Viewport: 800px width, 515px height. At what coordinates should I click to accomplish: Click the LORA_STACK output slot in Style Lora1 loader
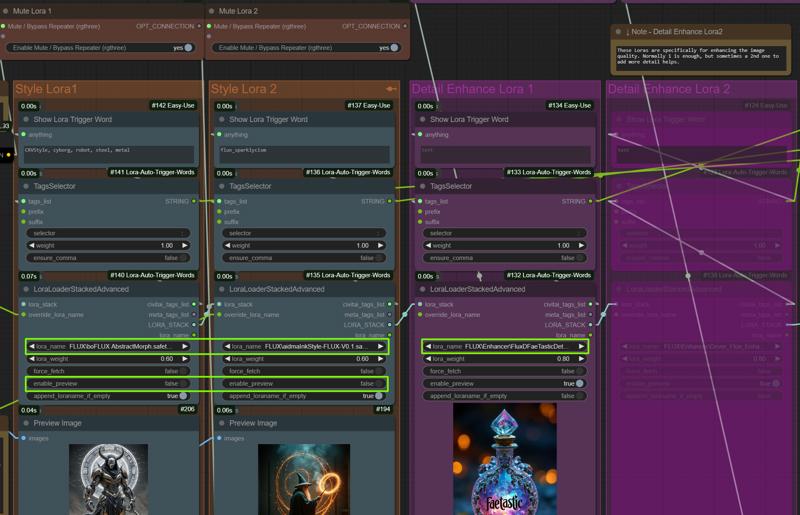click(194, 325)
